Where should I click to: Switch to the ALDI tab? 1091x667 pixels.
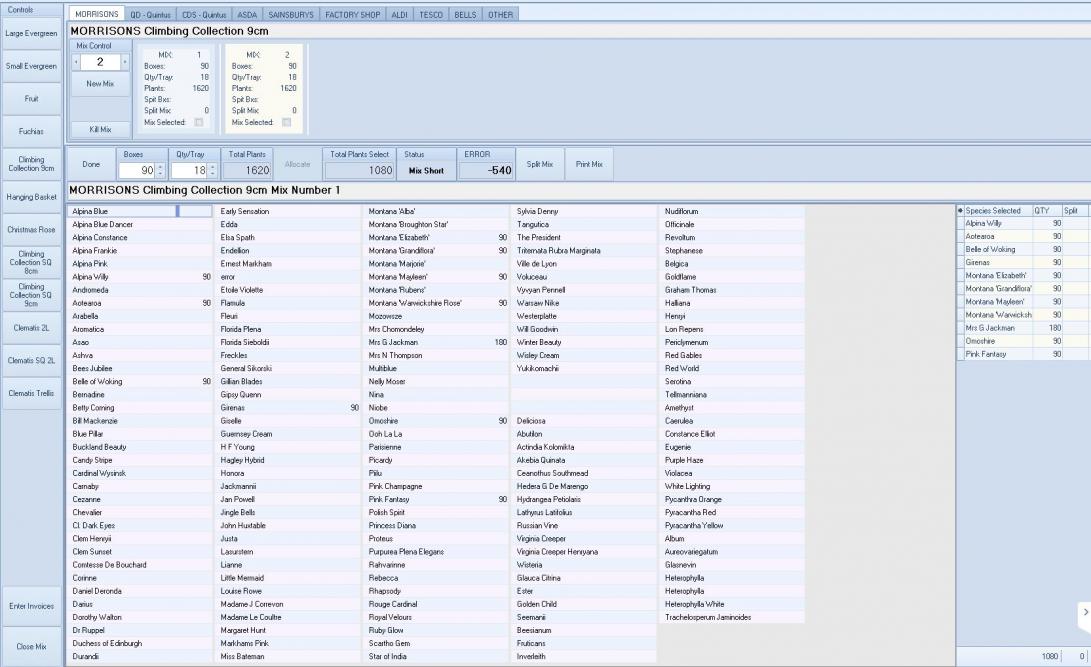(399, 15)
